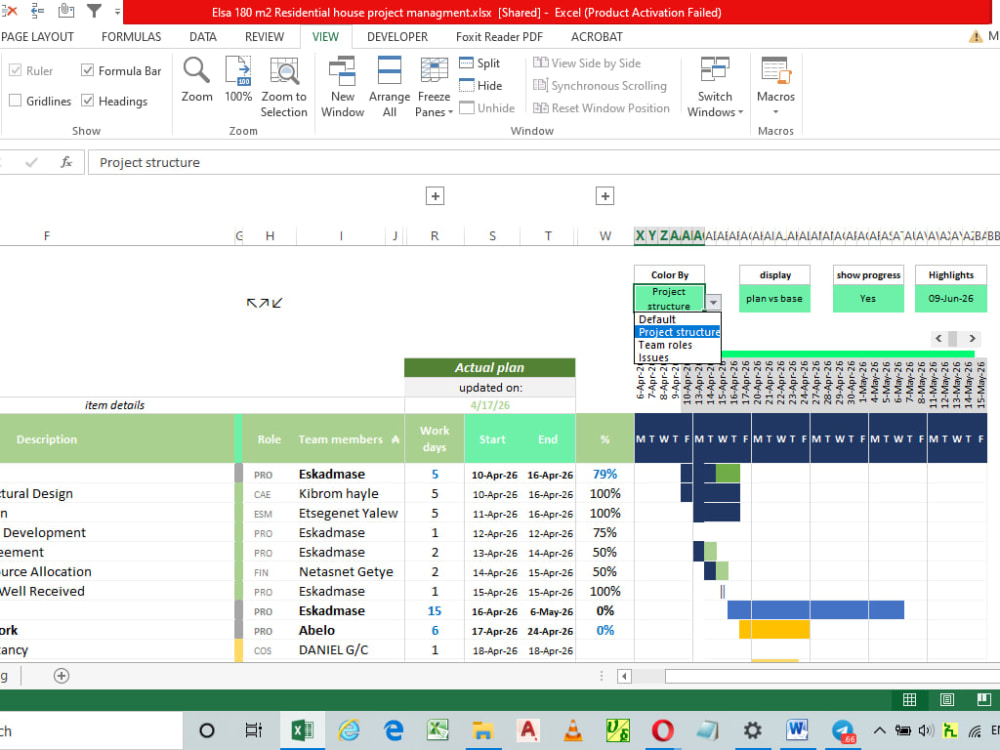Click the timeline scrollbar thumb
1000x750 pixels.
click(953, 339)
